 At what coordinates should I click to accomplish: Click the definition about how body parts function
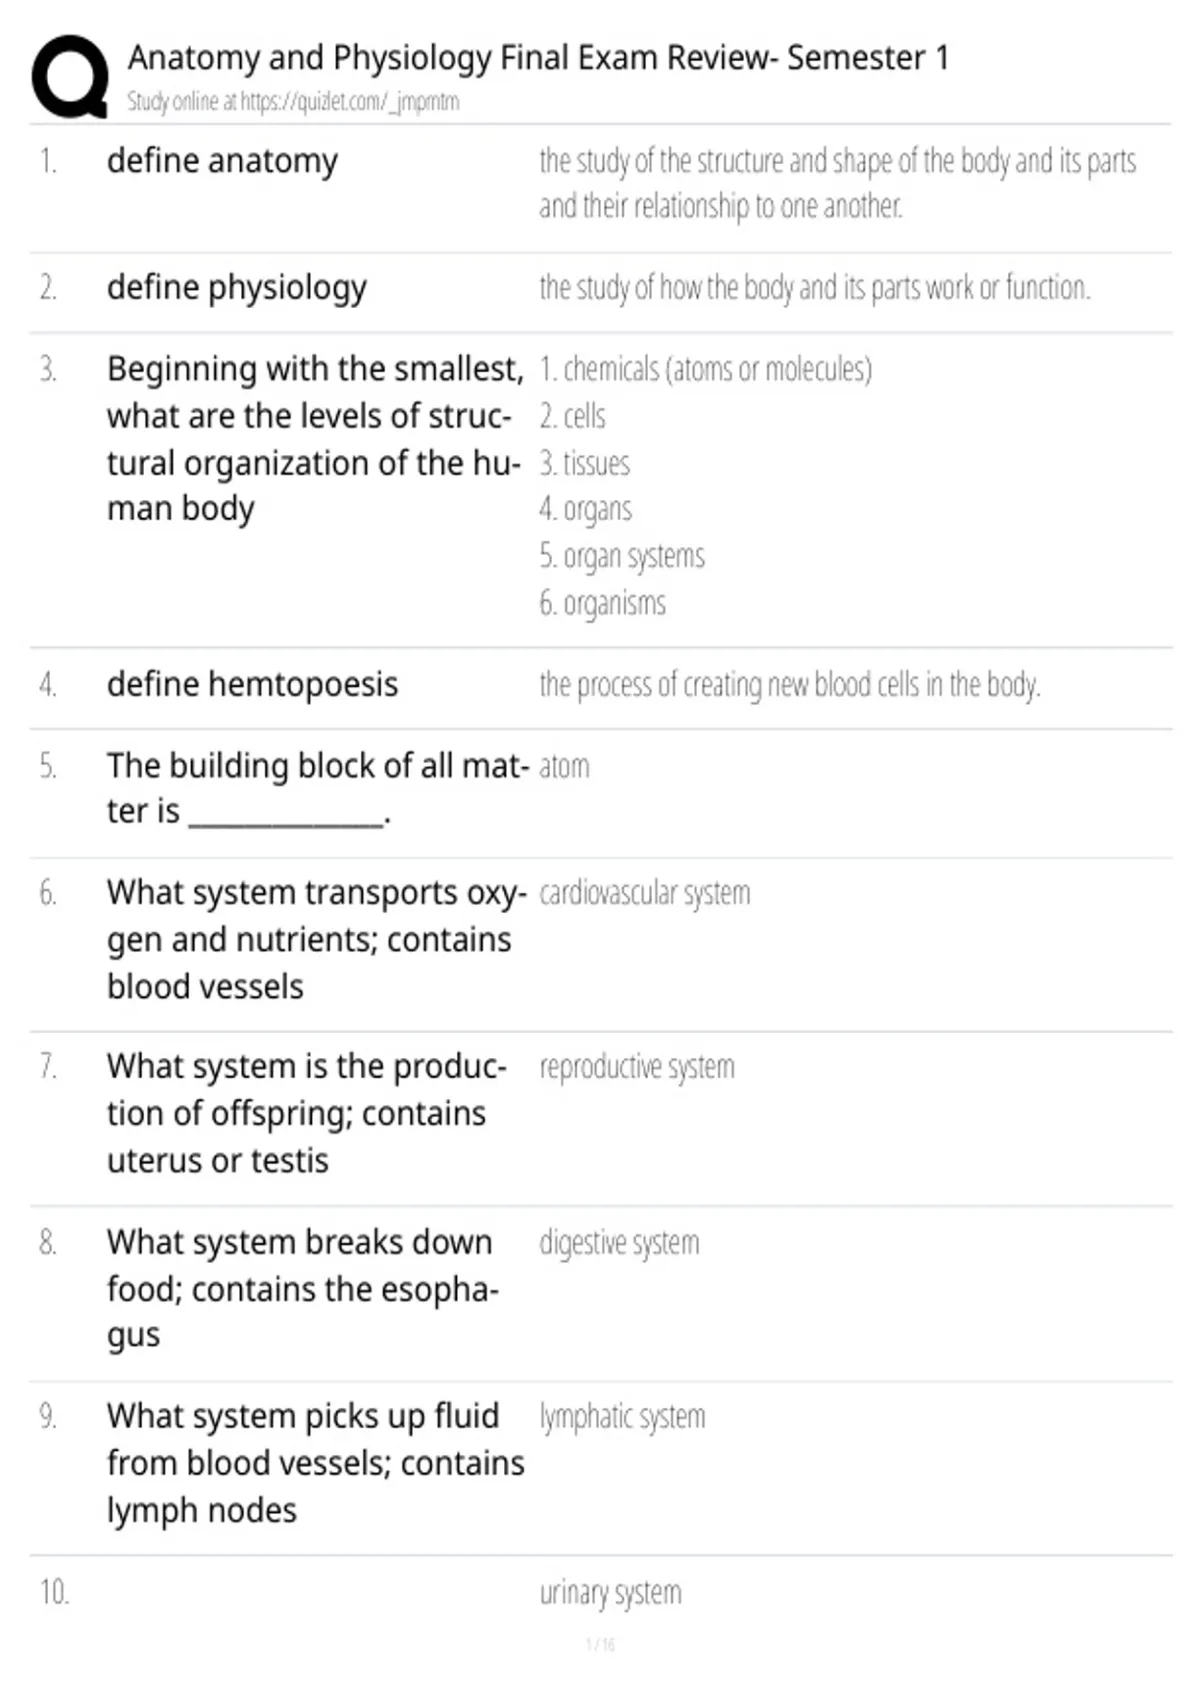tap(815, 288)
